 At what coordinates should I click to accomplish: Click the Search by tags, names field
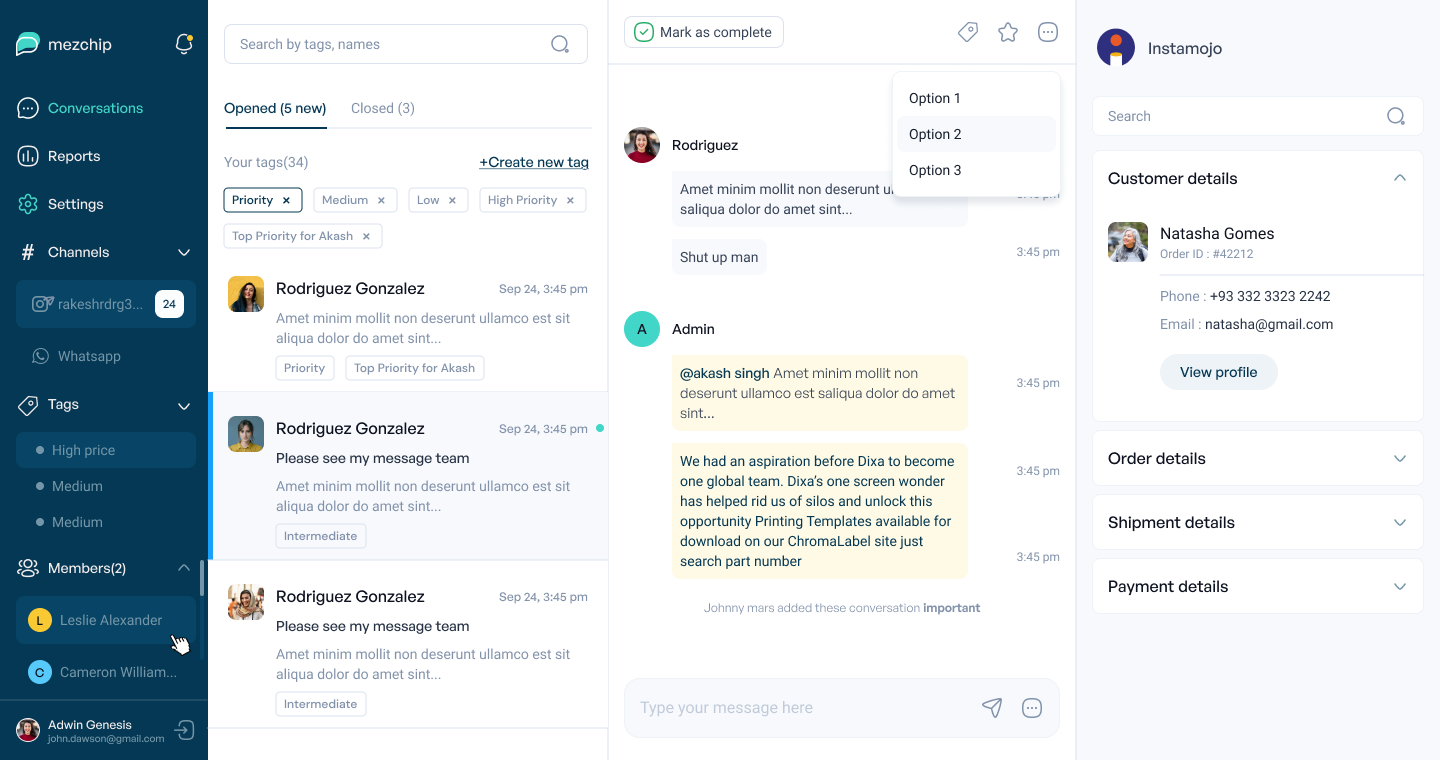coord(390,44)
